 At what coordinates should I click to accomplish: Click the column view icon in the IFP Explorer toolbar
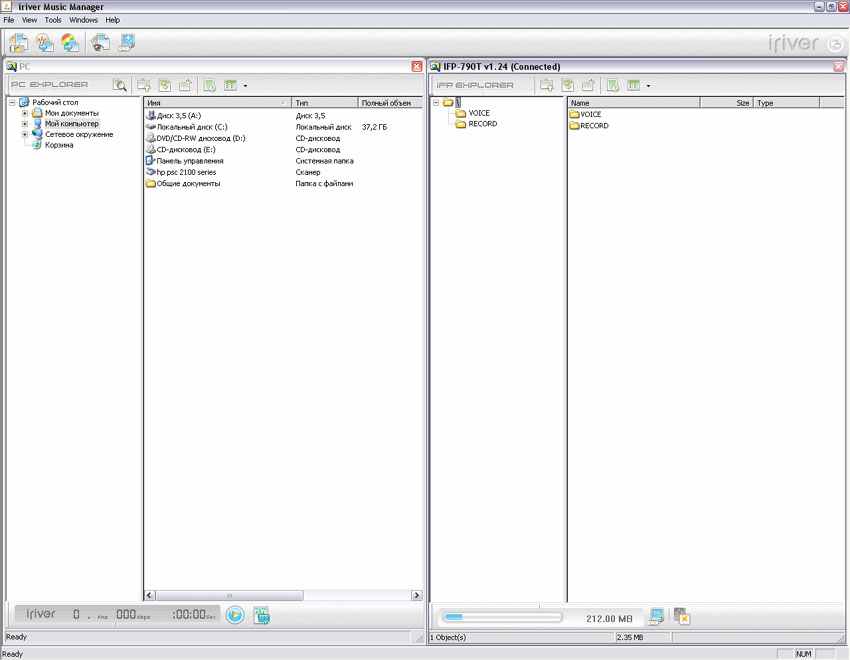tap(633, 85)
